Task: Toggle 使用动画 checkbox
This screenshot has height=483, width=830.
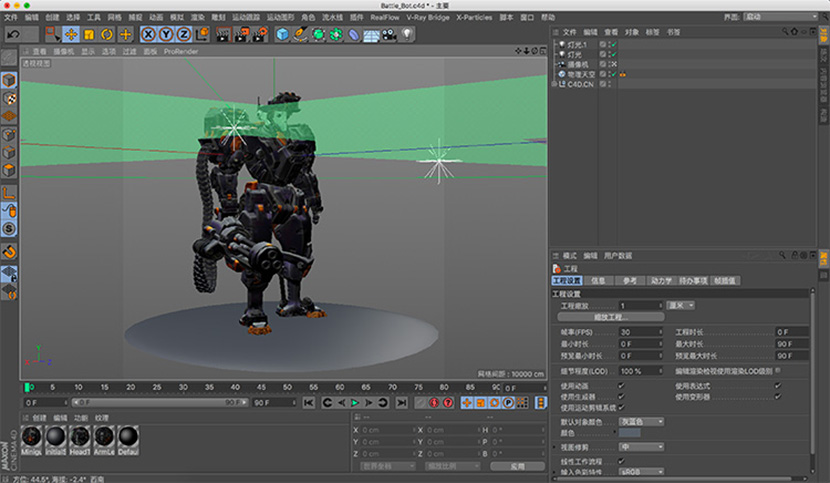Action: coord(621,386)
